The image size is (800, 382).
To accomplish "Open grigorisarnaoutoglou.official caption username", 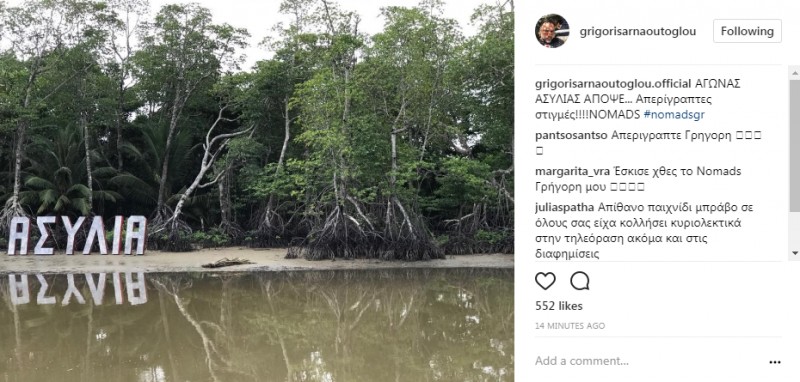I will tap(613, 84).
